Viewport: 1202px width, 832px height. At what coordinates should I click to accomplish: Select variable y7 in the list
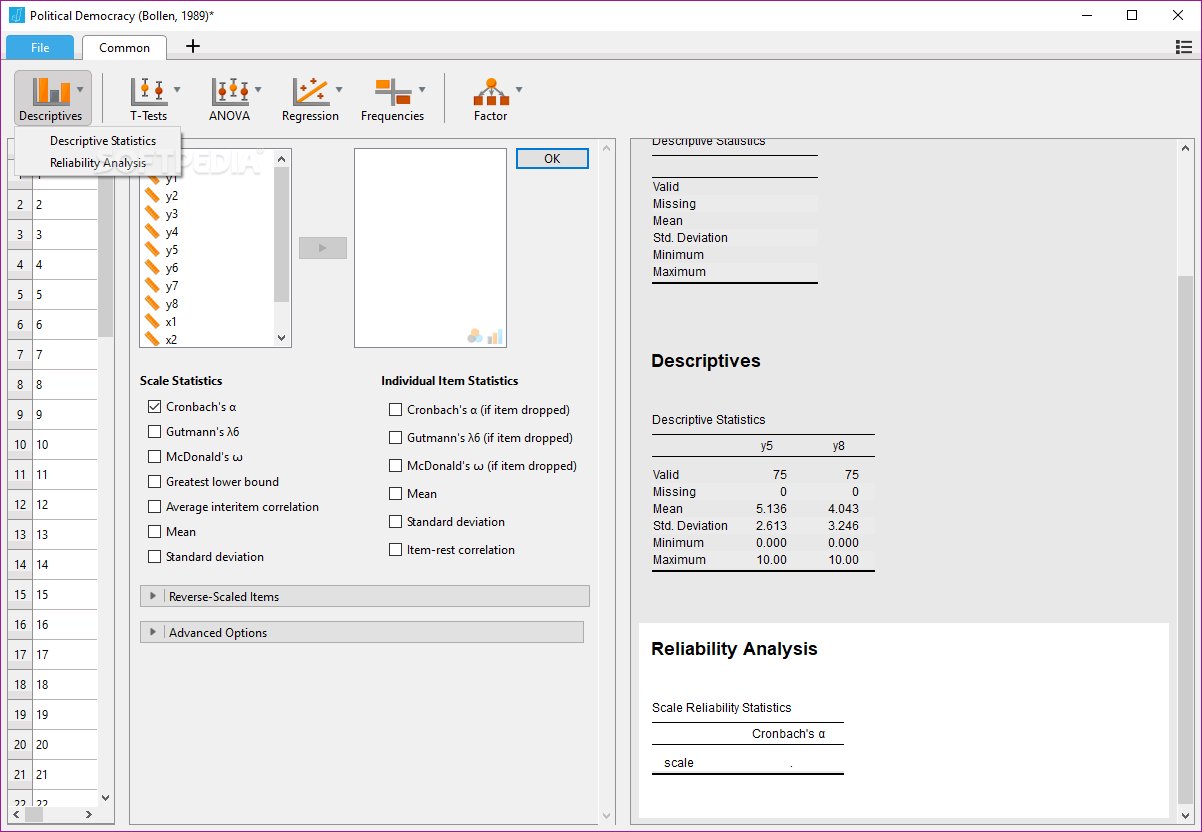172,286
